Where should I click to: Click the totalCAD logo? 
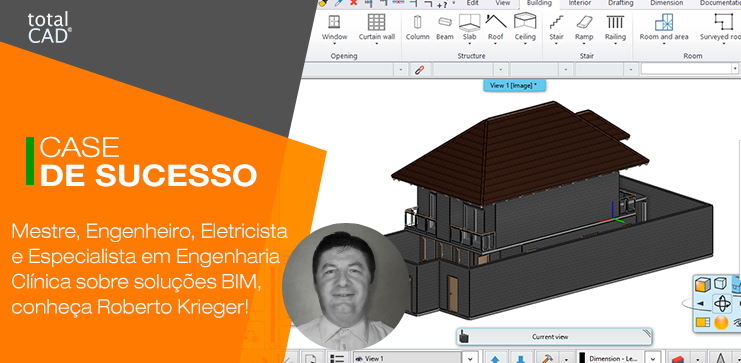[49, 27]
